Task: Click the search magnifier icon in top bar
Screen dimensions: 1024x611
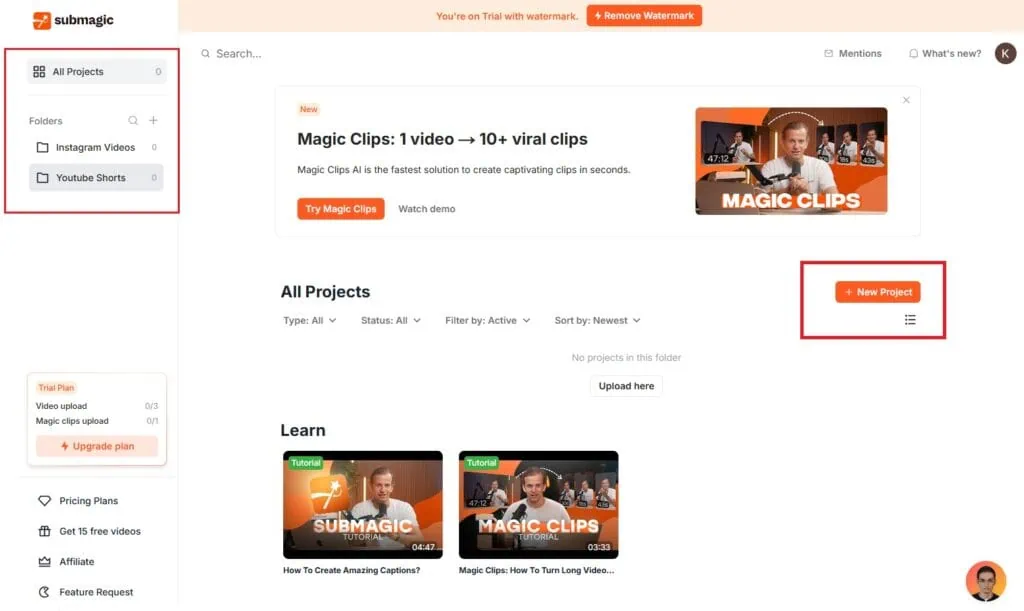Action: point(205,54)
